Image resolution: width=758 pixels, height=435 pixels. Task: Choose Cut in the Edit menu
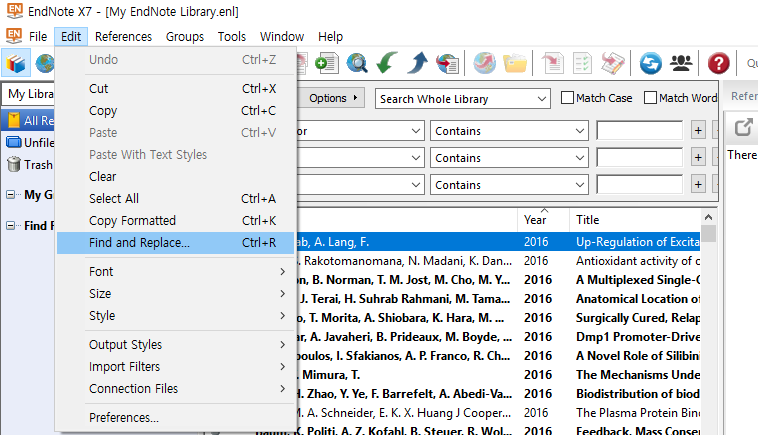(x=175, y=88)
